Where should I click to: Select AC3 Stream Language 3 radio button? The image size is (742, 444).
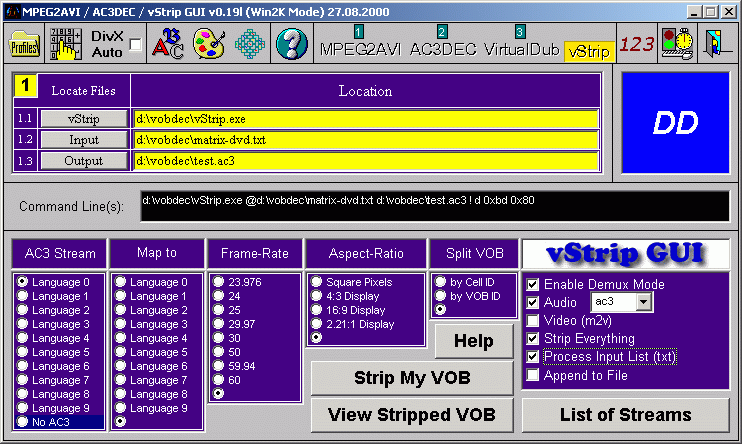(x=22, y=324)
